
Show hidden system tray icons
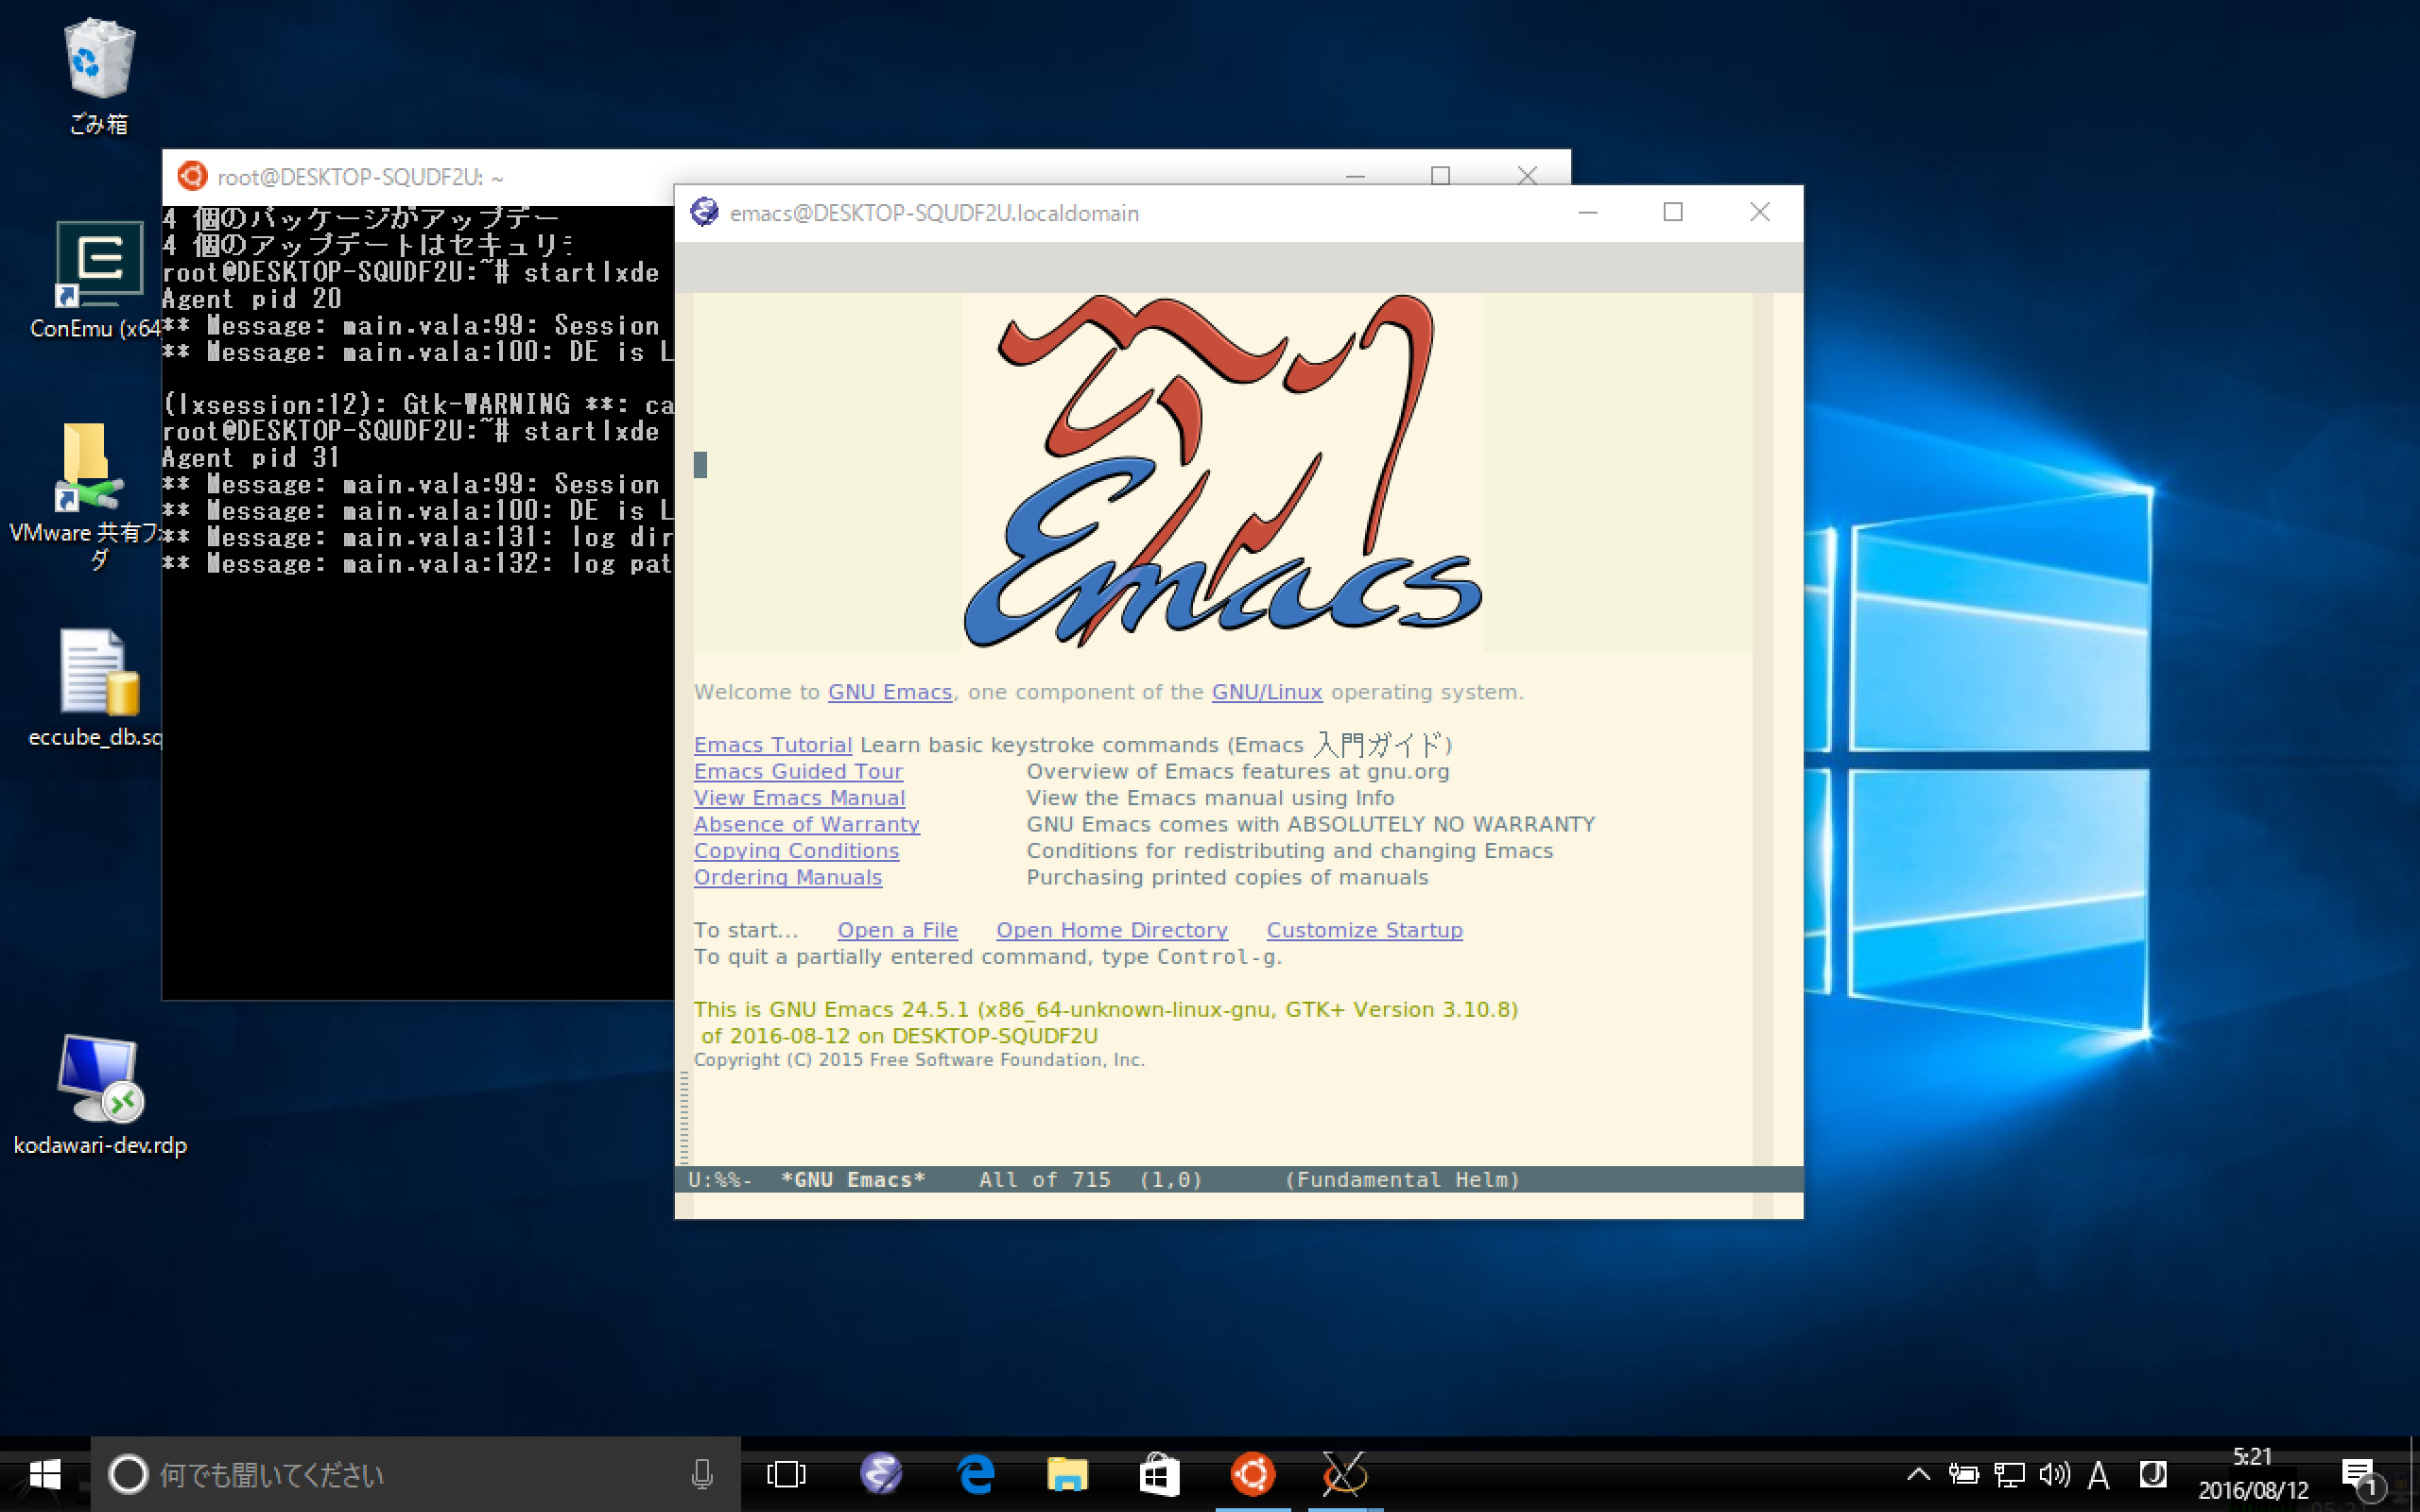[1918, 1474]
